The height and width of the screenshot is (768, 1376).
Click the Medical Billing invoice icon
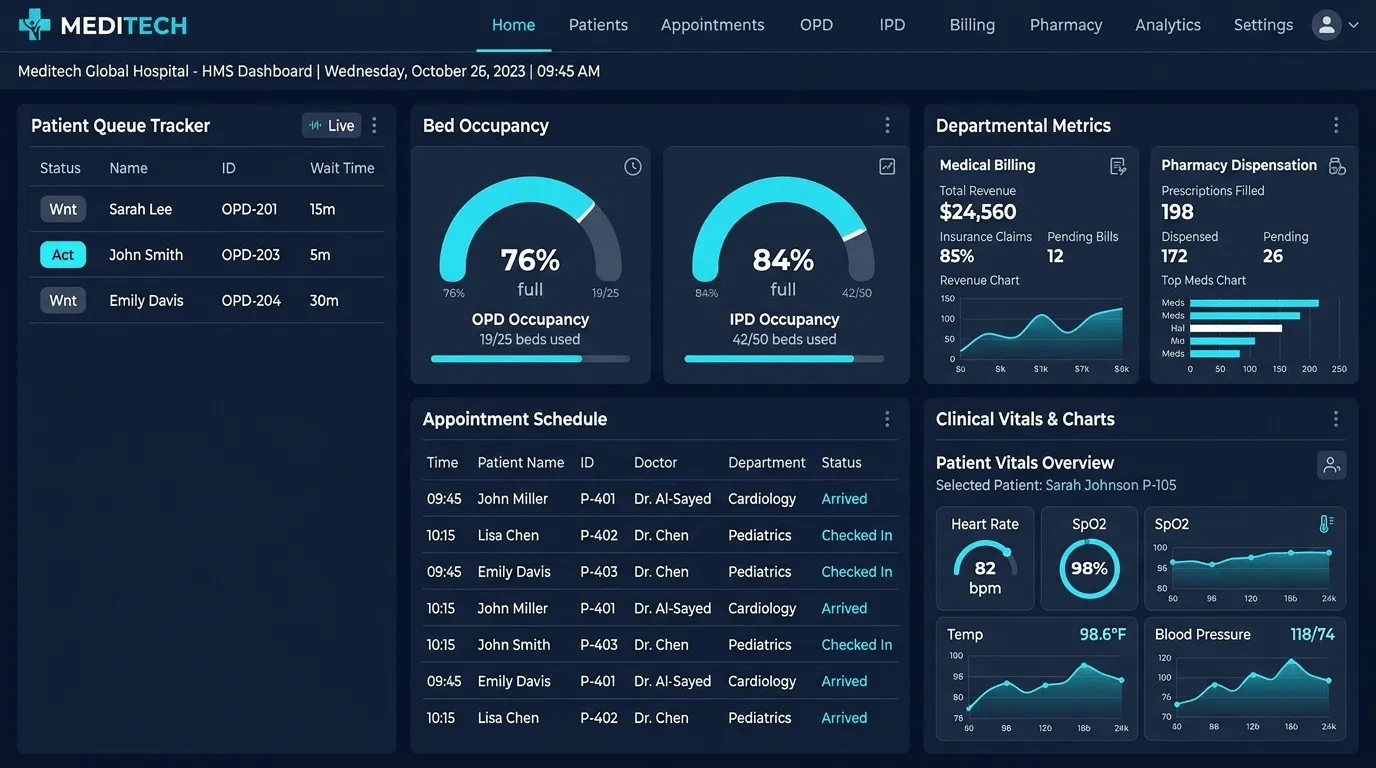pos(1118,166)
